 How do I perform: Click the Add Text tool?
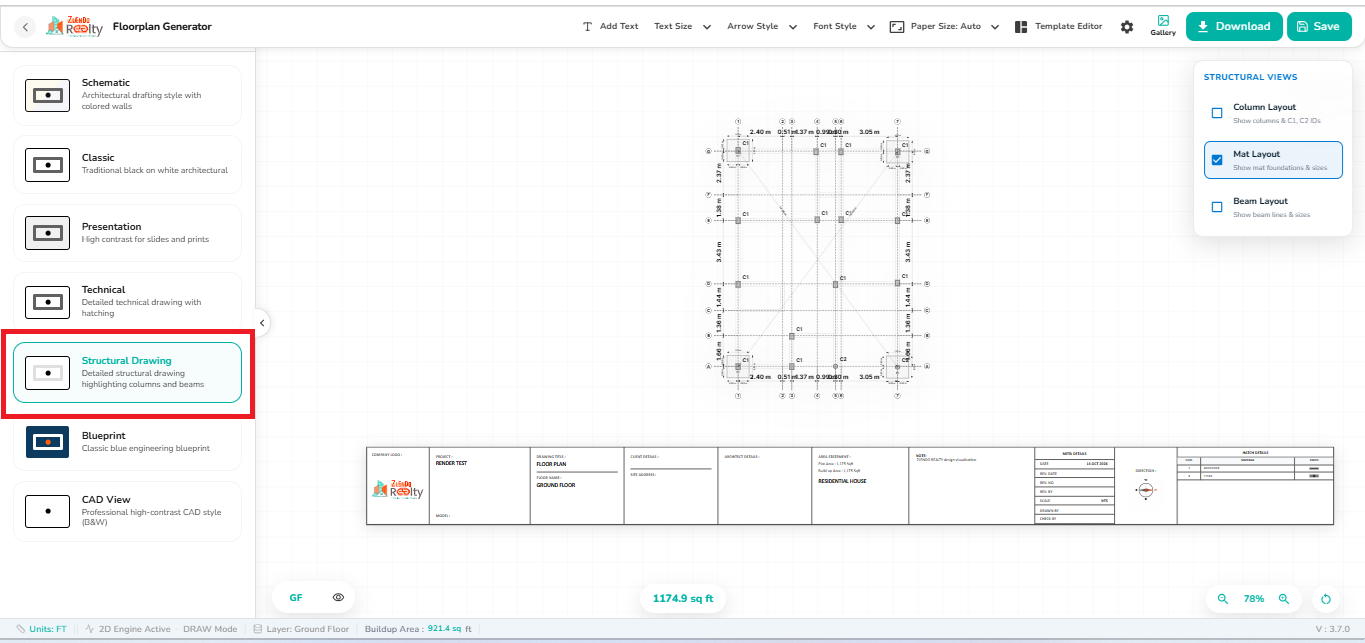pos(610,27)
